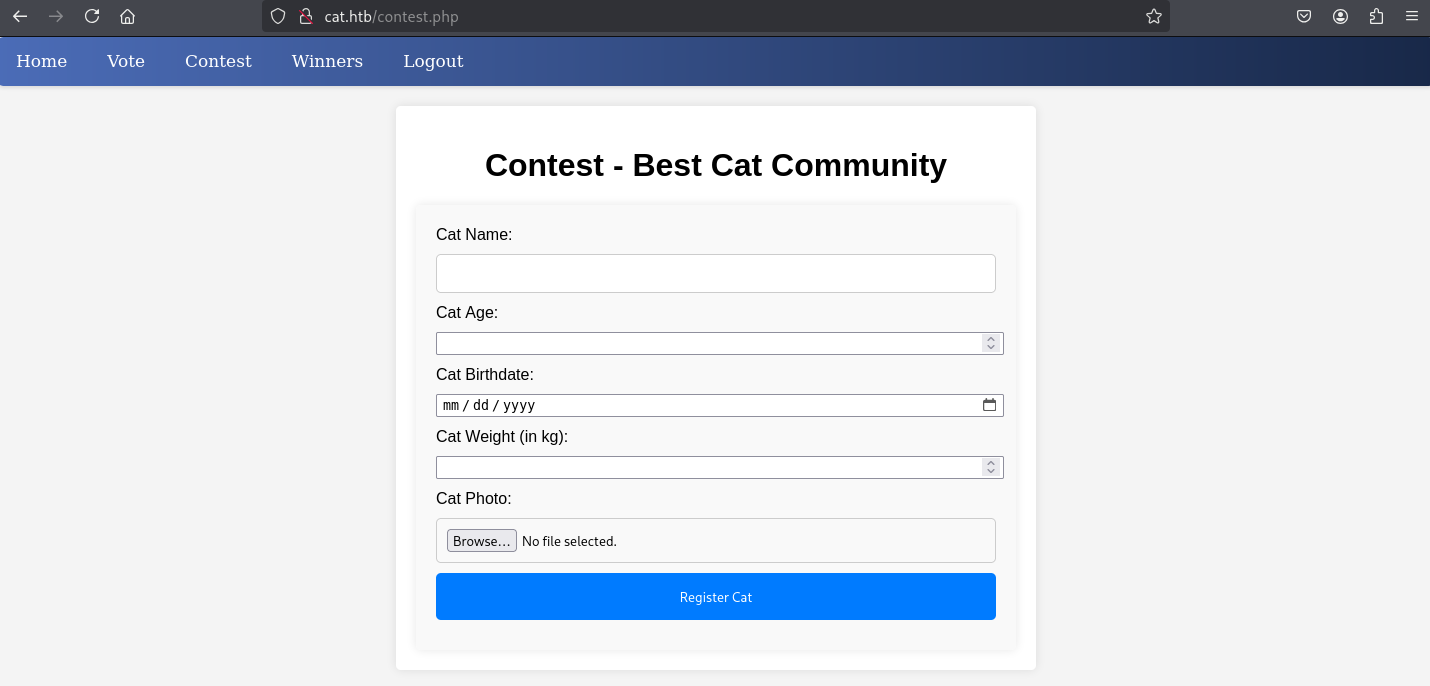Click the Cat Age spinner arrows
This screenshot has height=686, width=1430.
pos(990,343)
